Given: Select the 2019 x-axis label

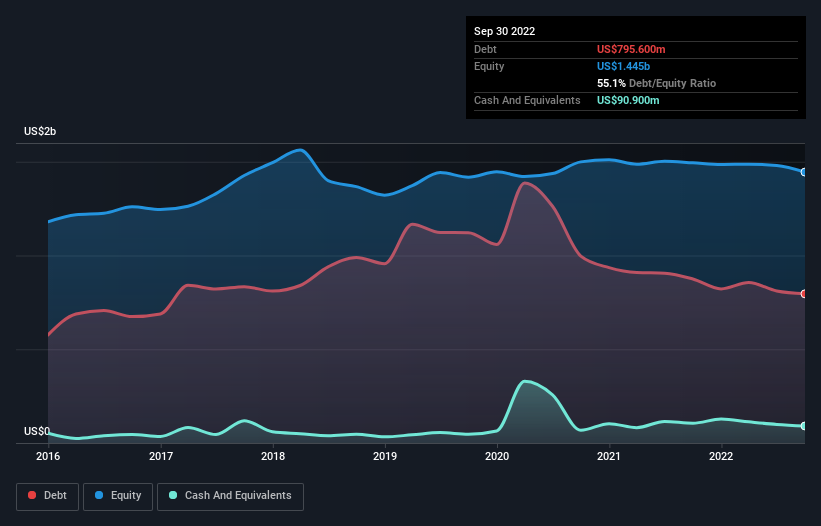Looking at the screenshot, I should coord(385,456).
